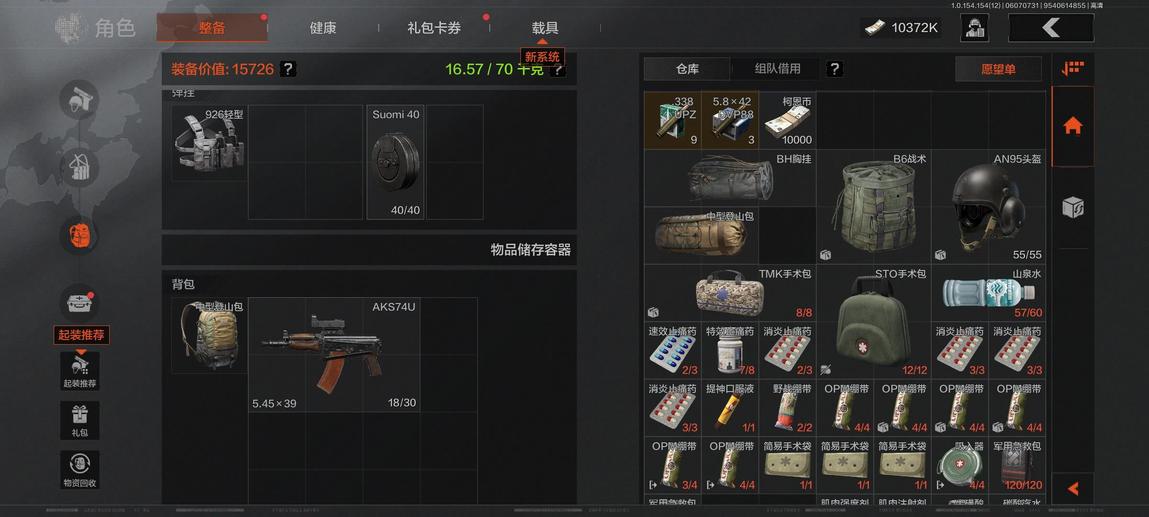Open the 愿望单 wishlist button
The image size is (1149, 517).
tap(998, 69)
